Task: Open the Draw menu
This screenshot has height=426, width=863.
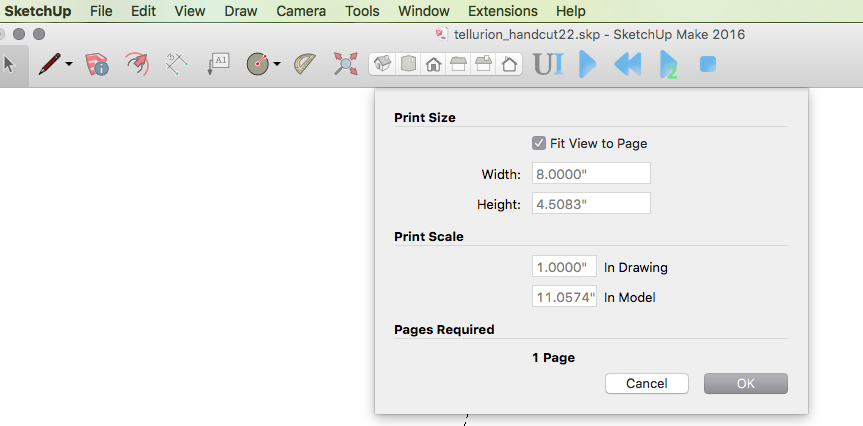Action: (x=242, y=11)
